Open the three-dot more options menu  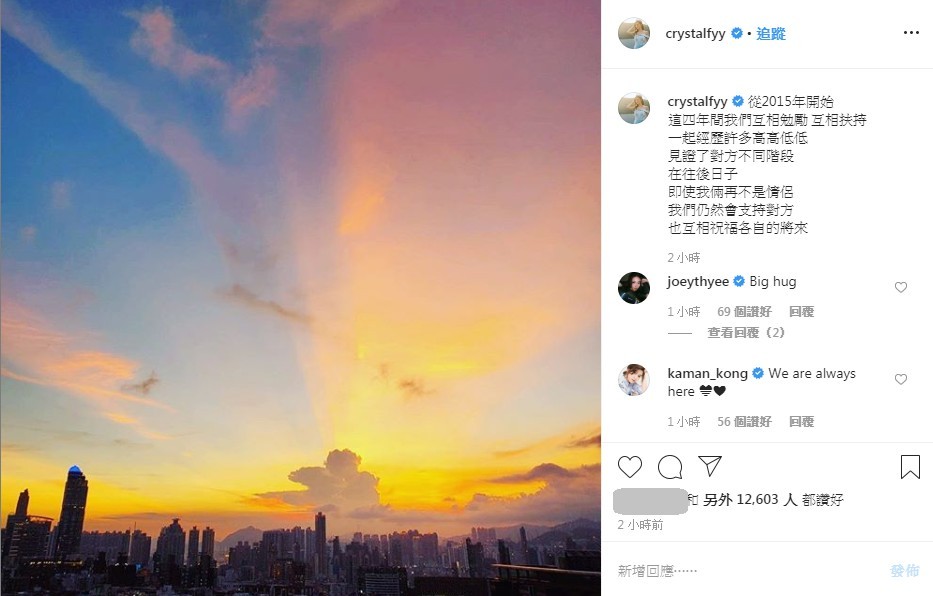coord(911,33)
